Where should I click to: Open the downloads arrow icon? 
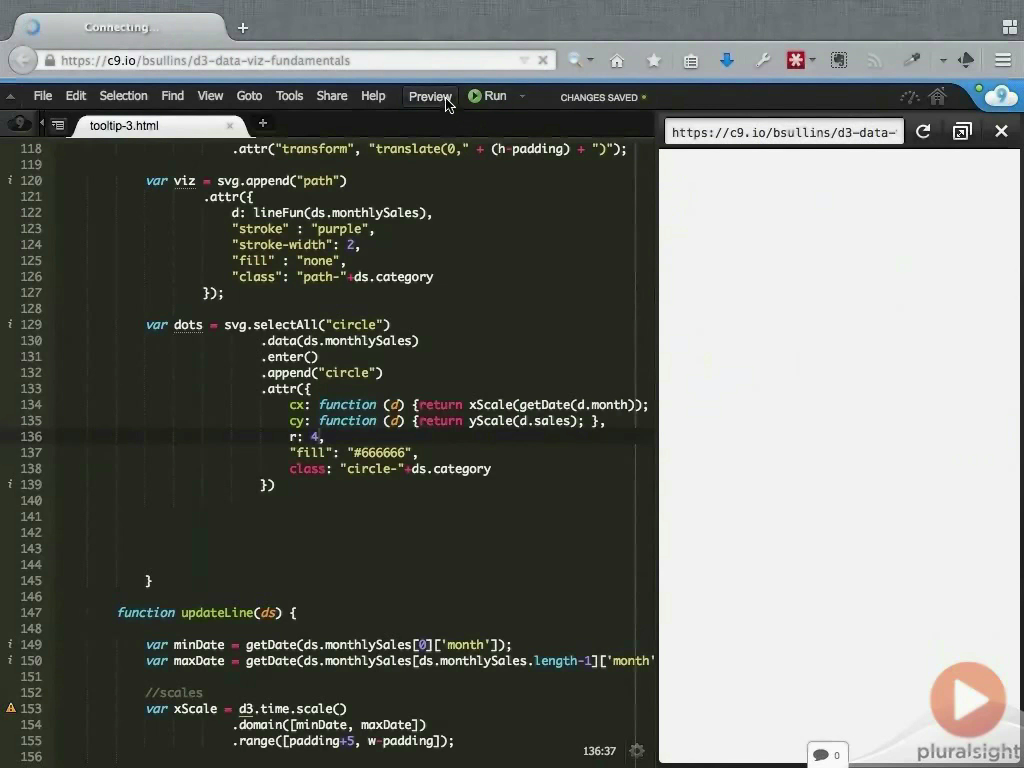[x=726, y=61]
